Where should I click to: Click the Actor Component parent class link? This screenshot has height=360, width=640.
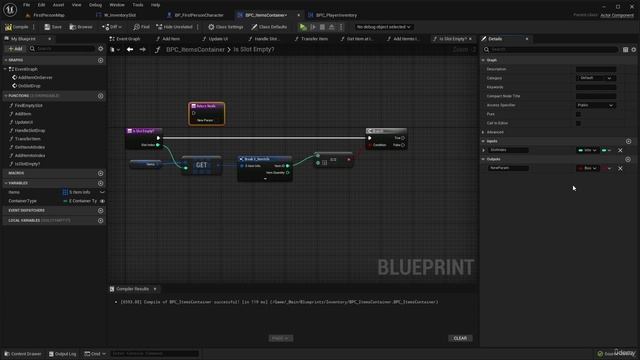(x=617, y=16)
